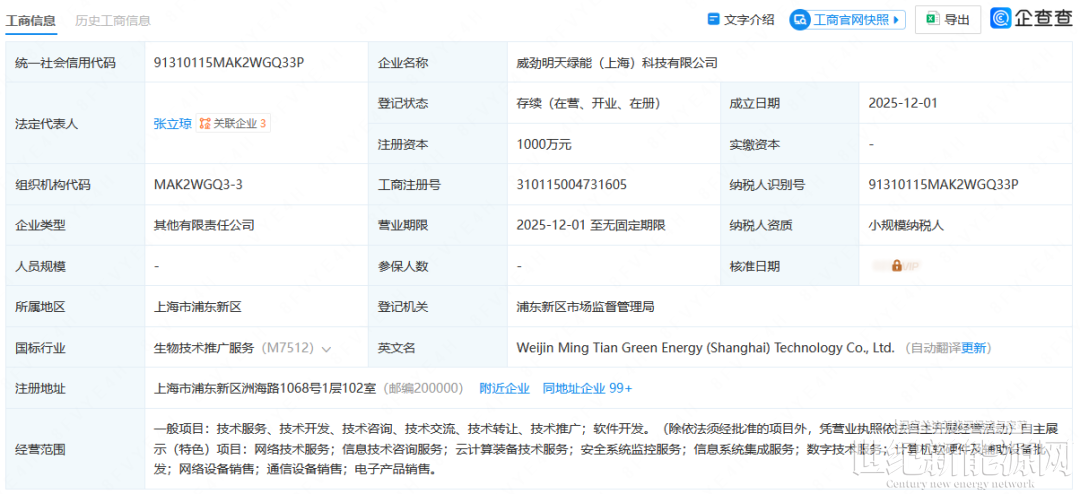Click the 工商注册号 value 310115004731605
This screenshot has height=494, width=1080.
click(x=572, y=184)
